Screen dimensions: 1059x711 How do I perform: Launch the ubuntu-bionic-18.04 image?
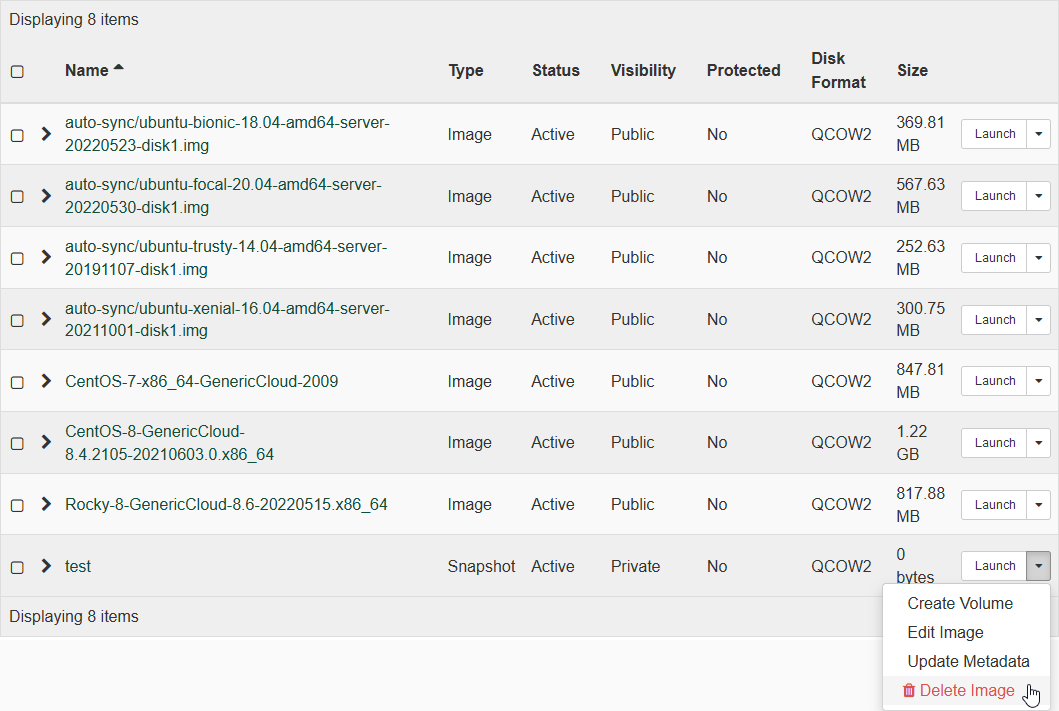(x=994, y=134)
